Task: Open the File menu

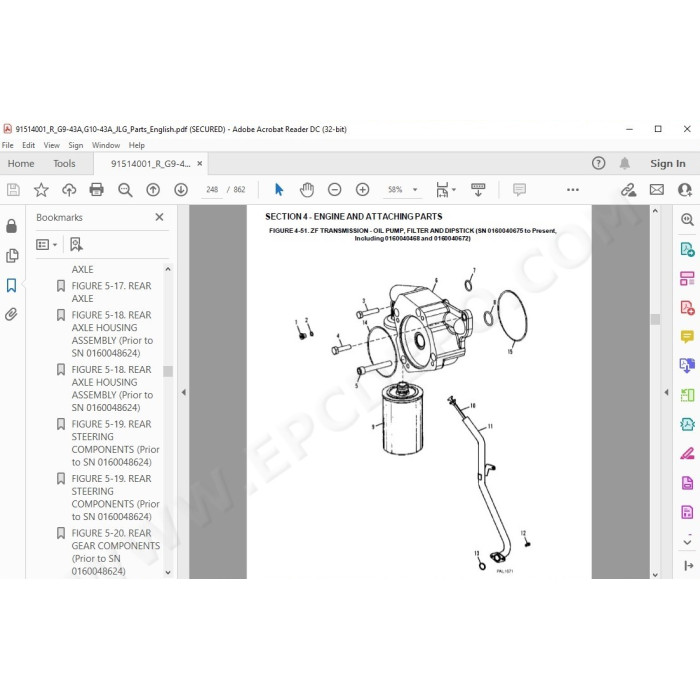Action: pos(8,145)
